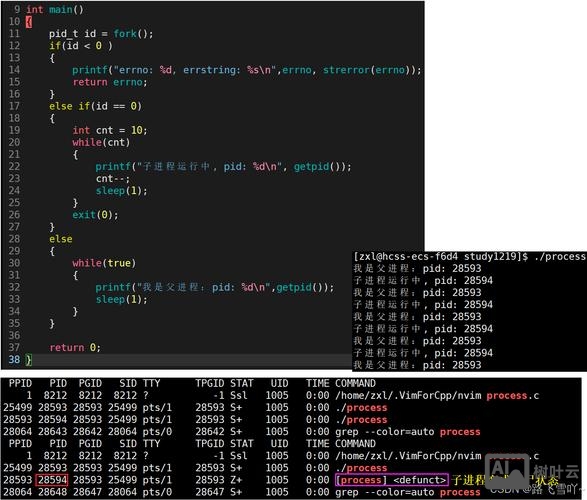Click the 'Z+' zombie status value
587x500 pixels.
[236, 480]
